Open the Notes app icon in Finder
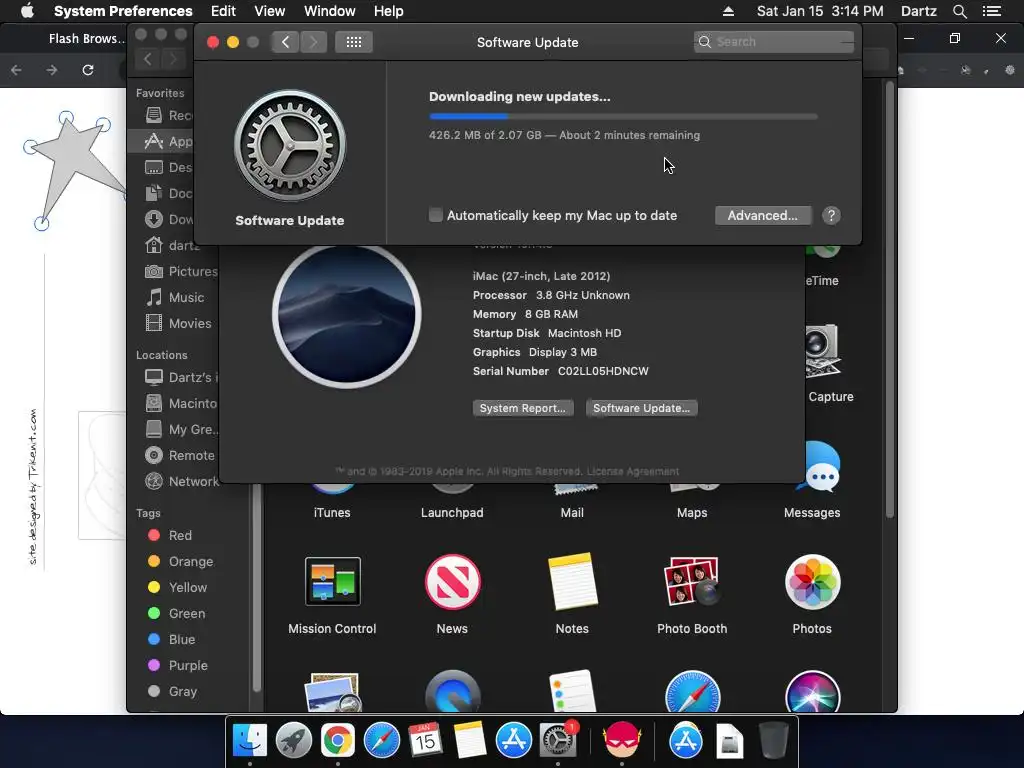This screenshot has height=768, width=1024. point(572,581)
